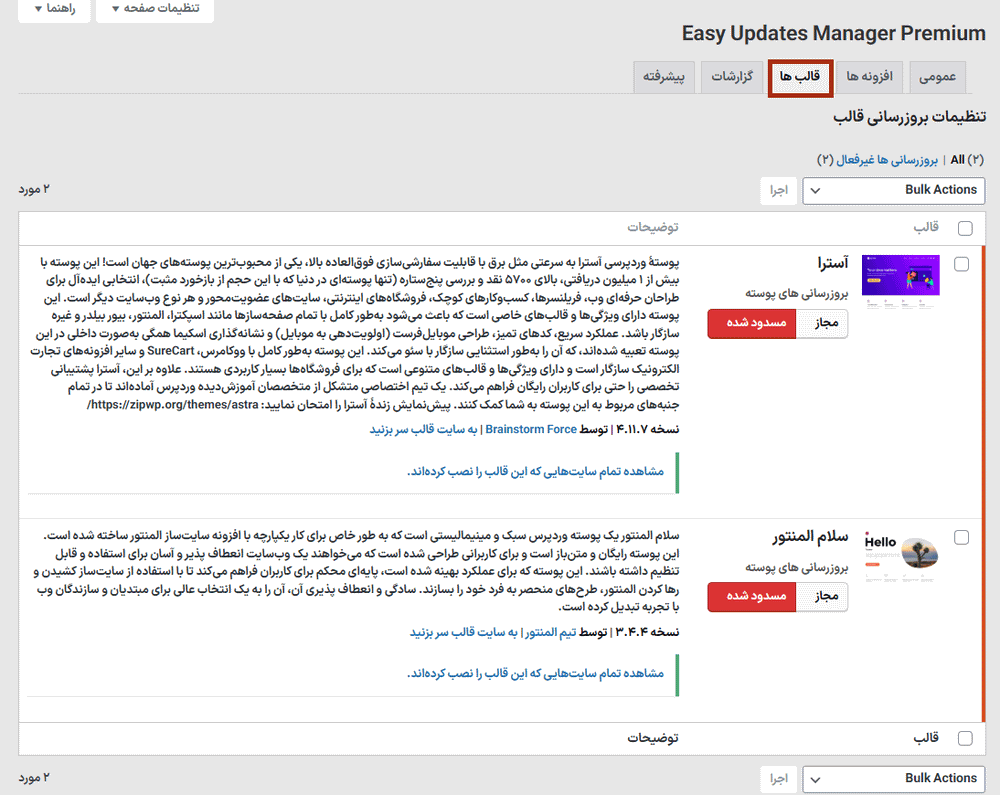View all sites with آسترا installed
The width and height of the screenshot is (1000, 795).
tap(536, 472)
